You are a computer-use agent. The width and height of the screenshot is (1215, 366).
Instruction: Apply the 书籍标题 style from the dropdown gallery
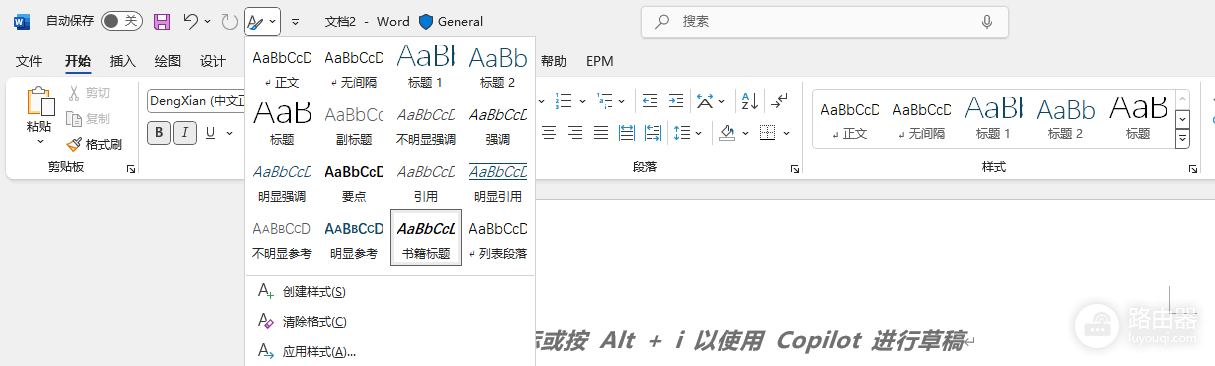tap(426, 237)
